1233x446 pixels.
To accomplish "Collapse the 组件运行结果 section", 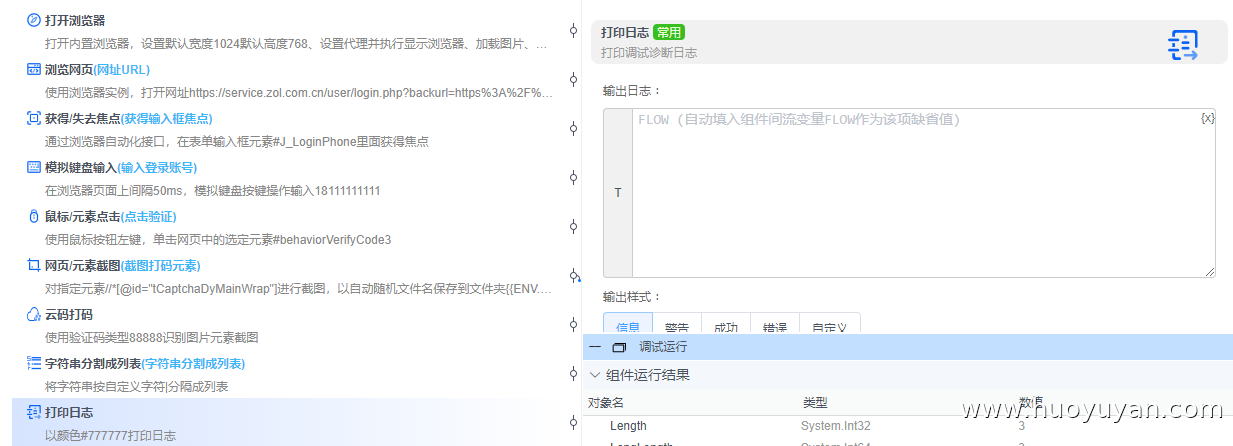I will click(x=595, y=375).
